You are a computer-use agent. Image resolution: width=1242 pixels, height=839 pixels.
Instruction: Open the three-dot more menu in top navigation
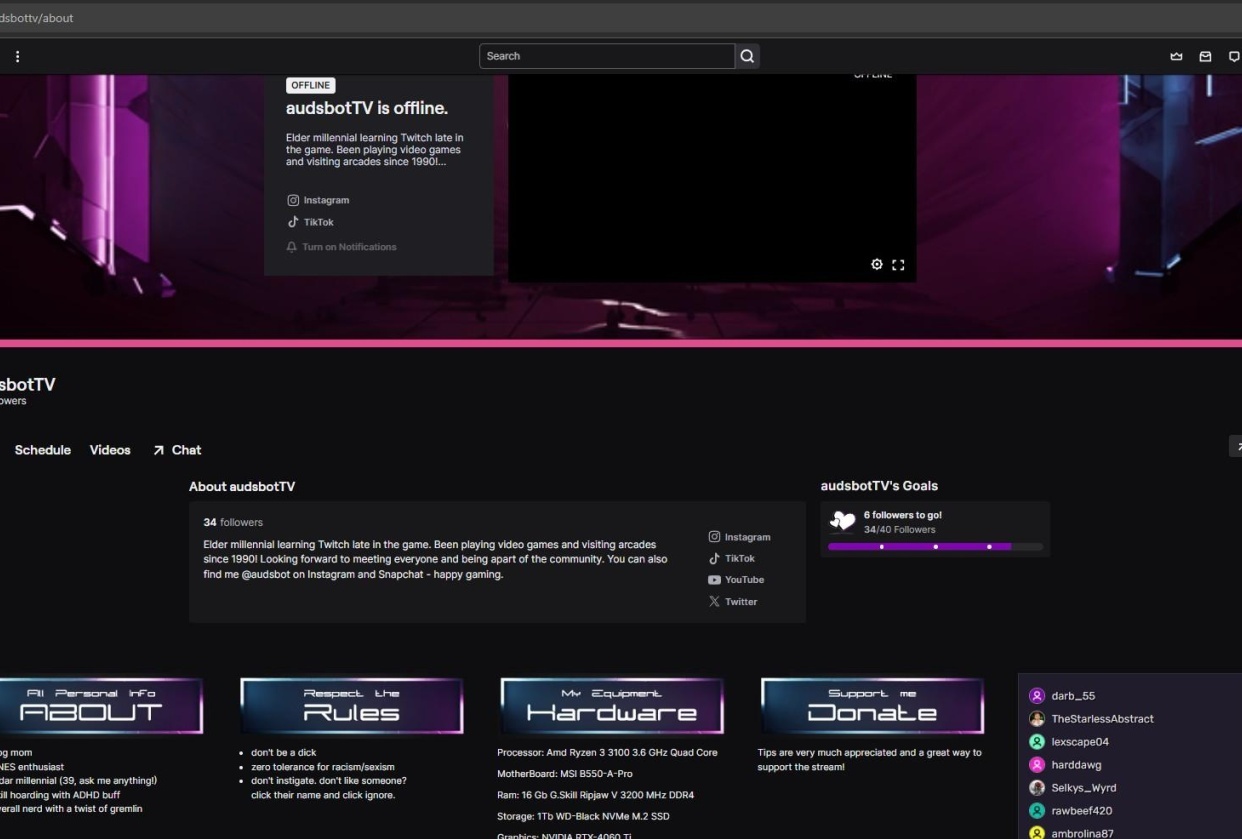tap(18, 57)
